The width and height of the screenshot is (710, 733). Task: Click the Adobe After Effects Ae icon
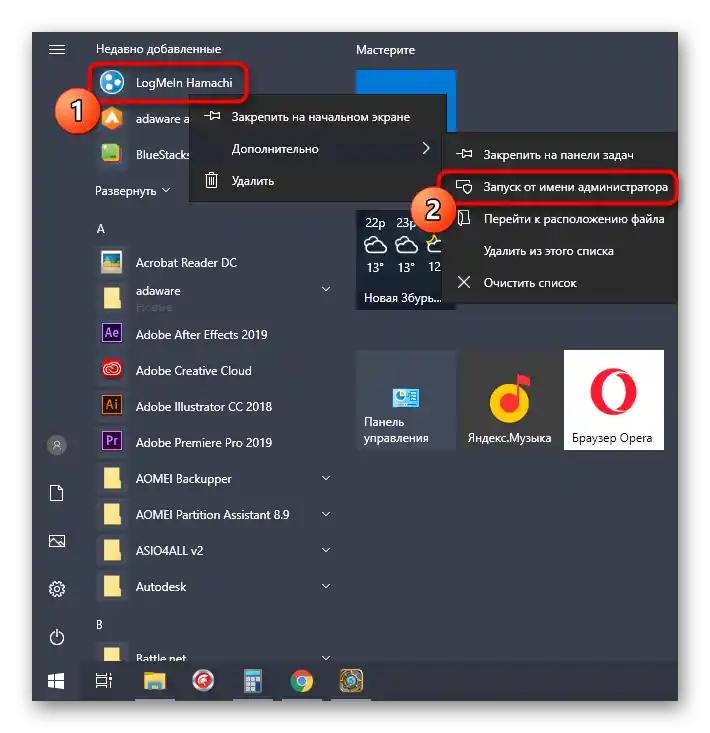(x=112, y=333)
